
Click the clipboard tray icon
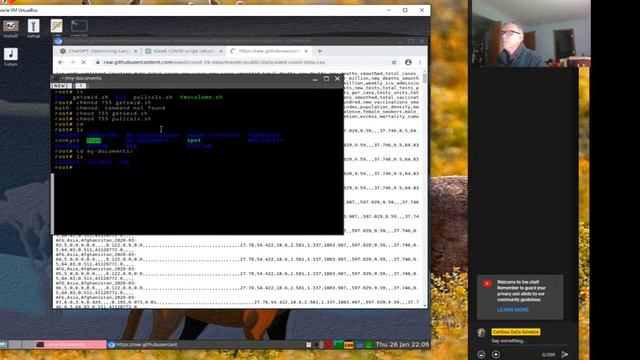(309, 344)
